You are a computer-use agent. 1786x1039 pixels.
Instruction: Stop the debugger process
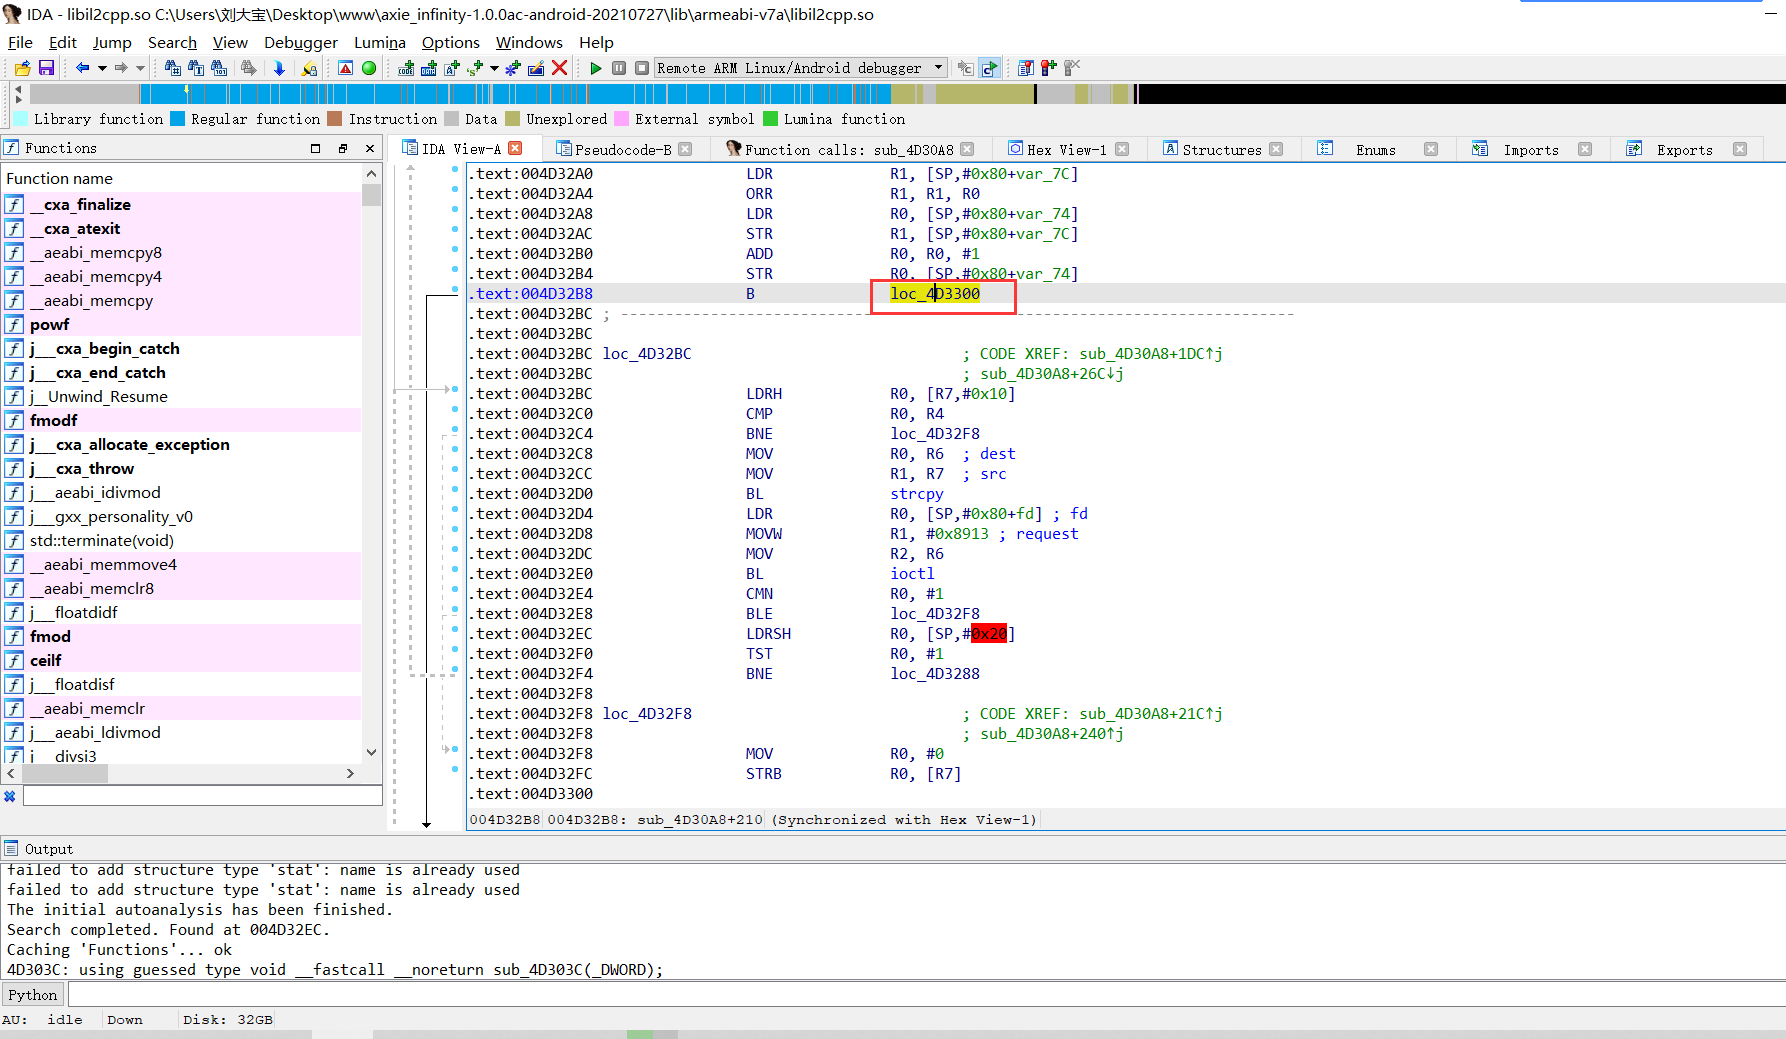(x=640, y=67)
